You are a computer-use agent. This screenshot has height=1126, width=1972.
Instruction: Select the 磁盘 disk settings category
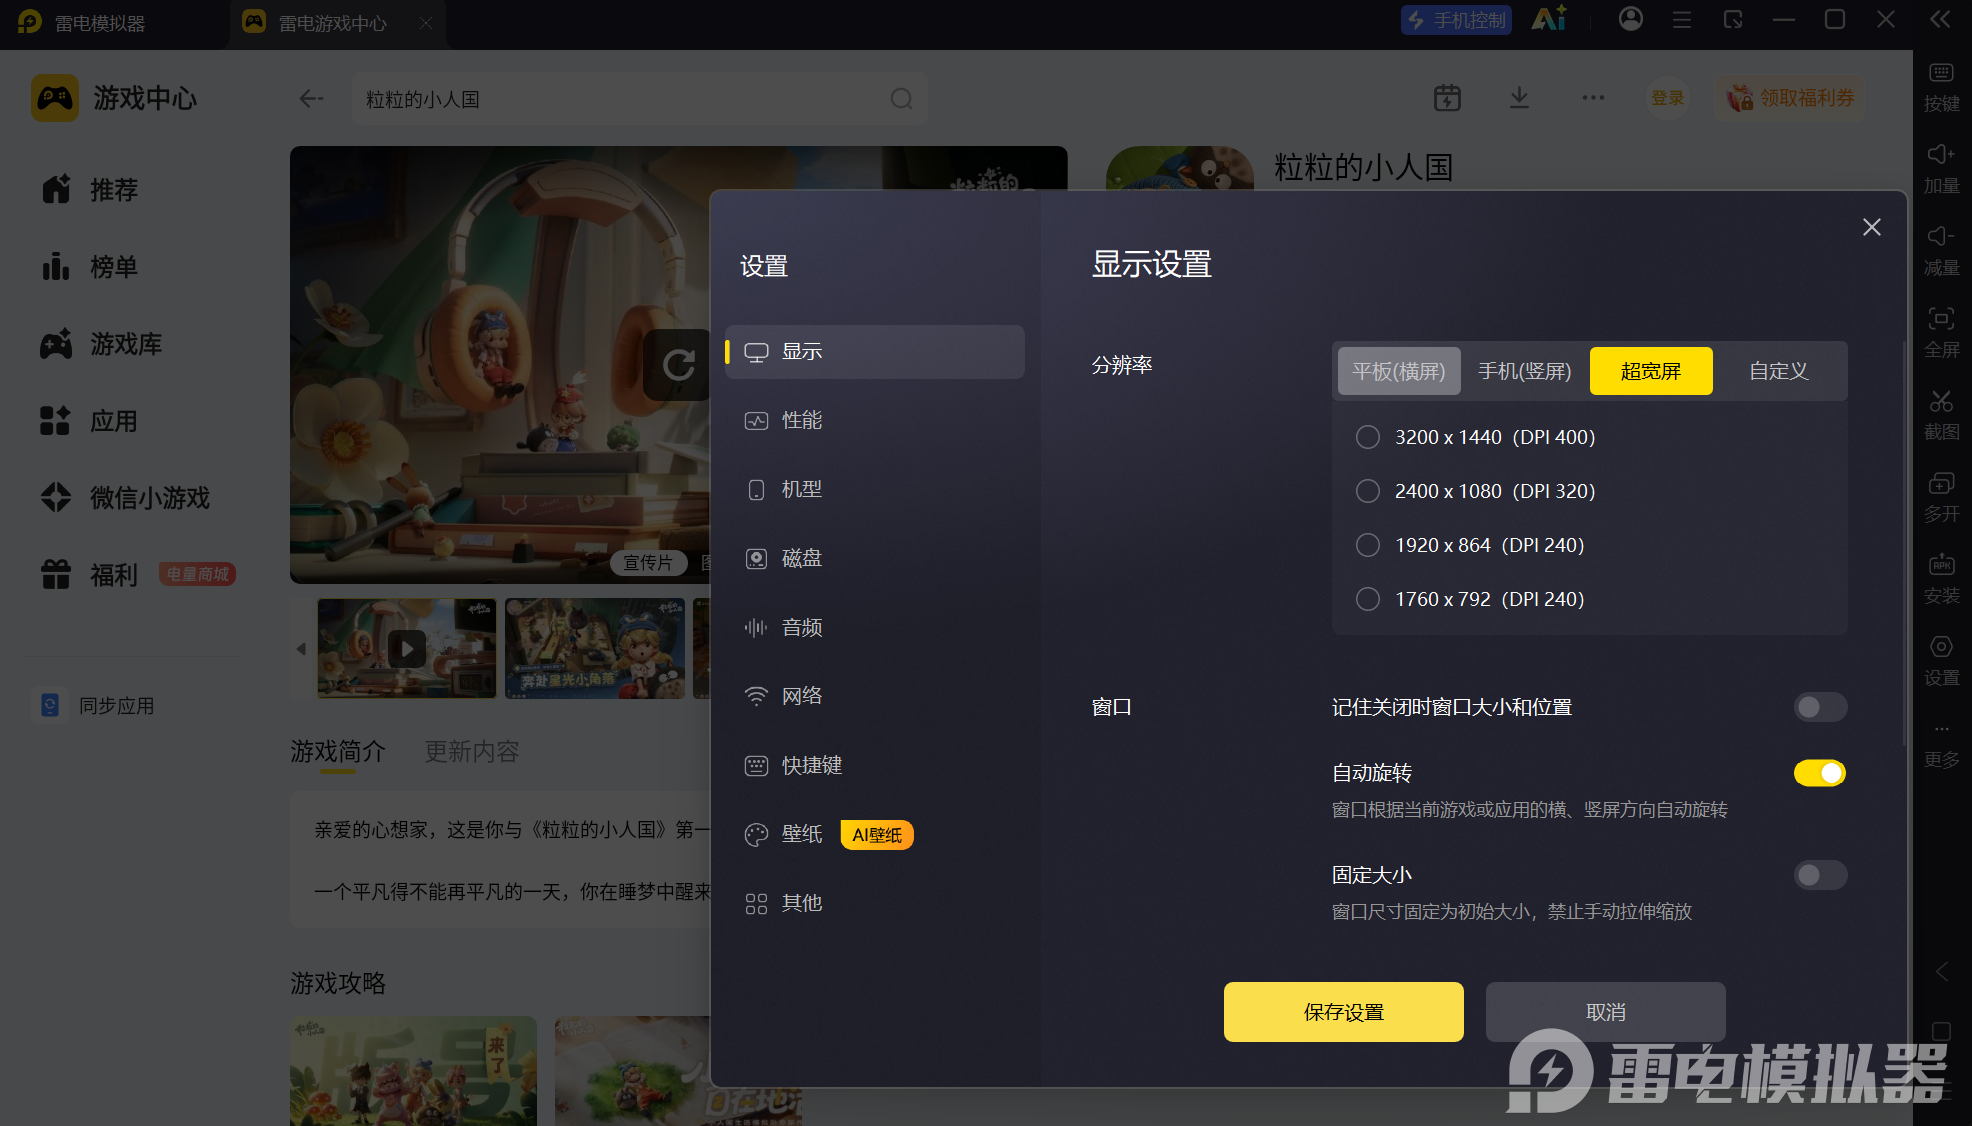pos(875,559)
